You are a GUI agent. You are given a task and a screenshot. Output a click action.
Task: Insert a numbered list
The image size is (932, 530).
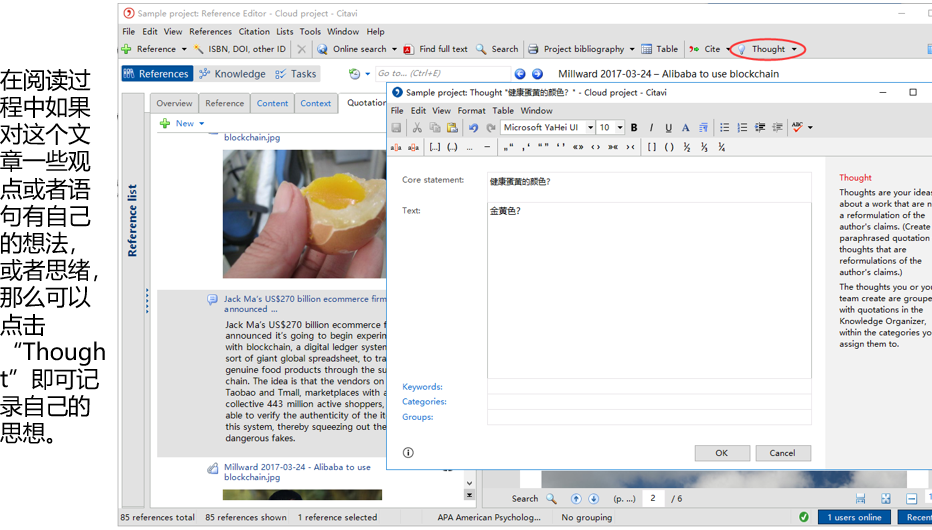[x=742, y=127]
